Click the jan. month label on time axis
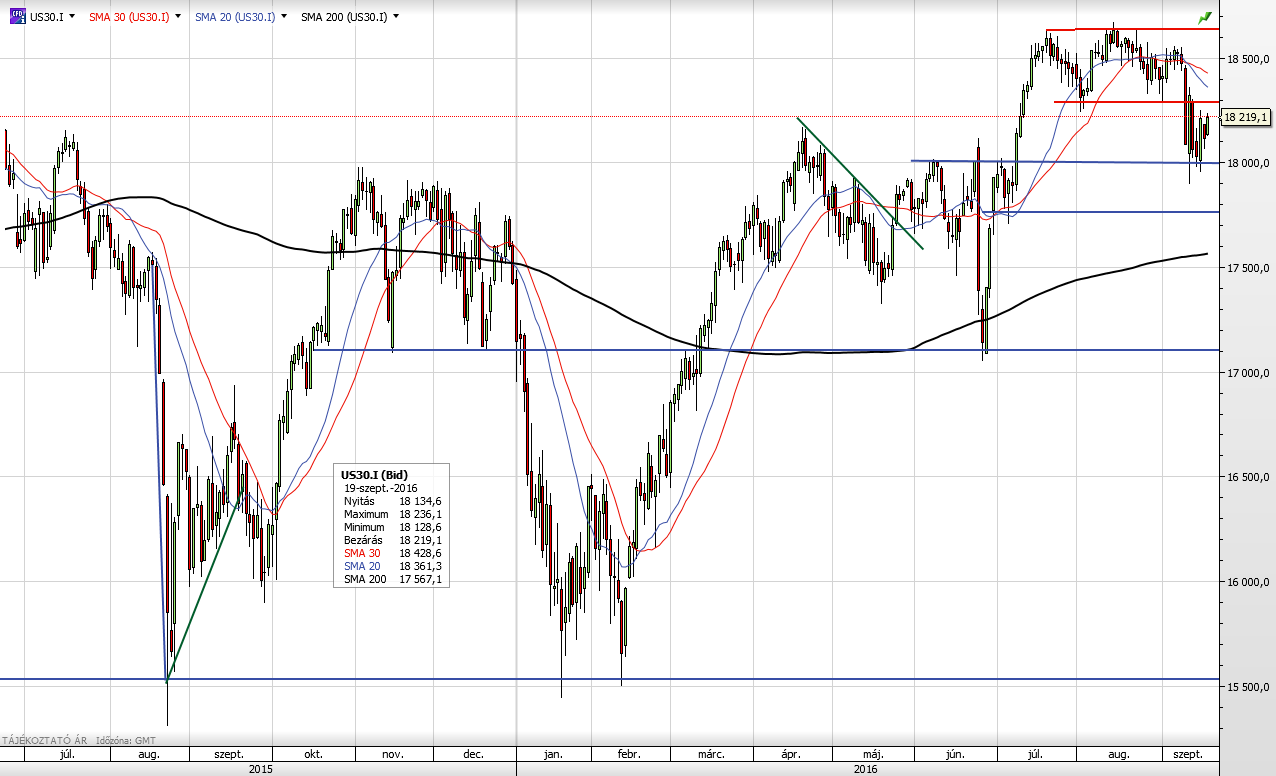The width and height of the screenshot is (1276, 776). pyautogui.click(x=553, y=754)
